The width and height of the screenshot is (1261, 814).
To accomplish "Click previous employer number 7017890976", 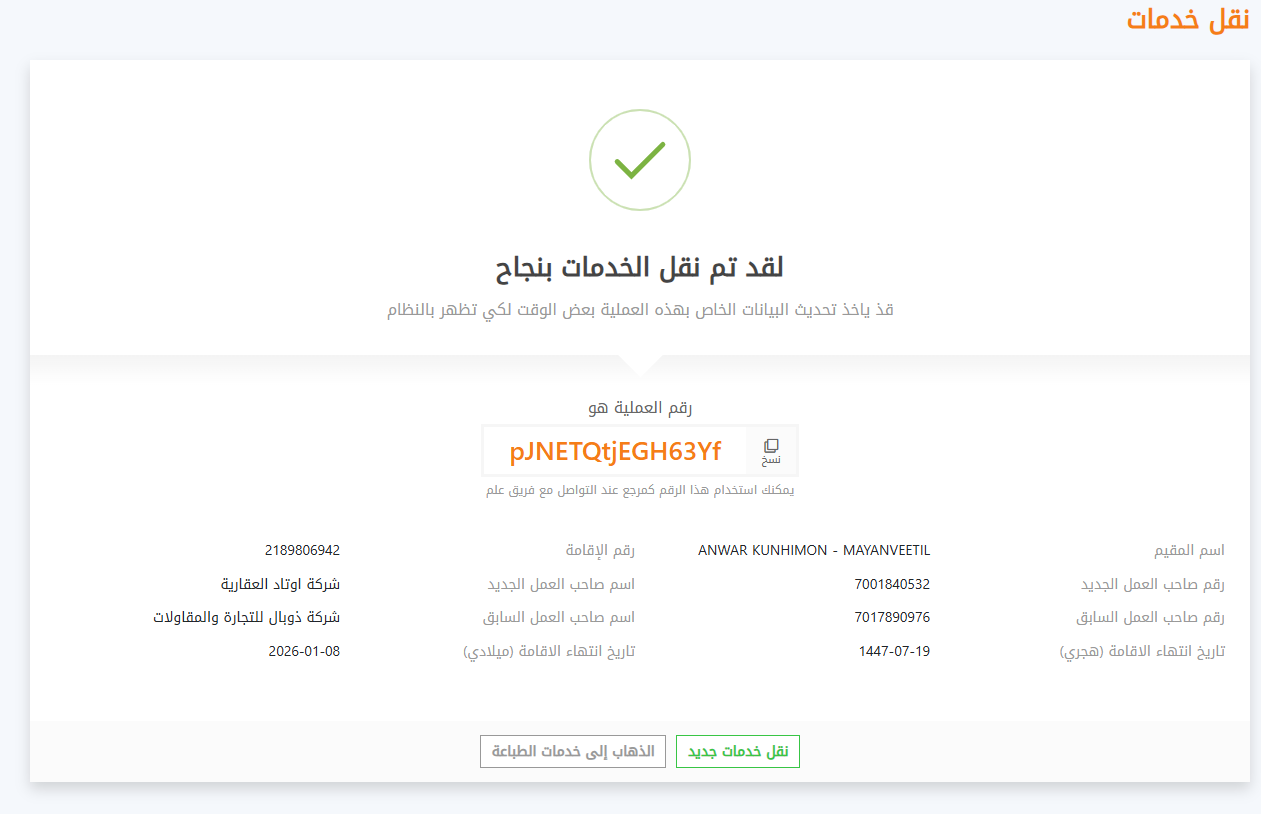I will point(892,617).
